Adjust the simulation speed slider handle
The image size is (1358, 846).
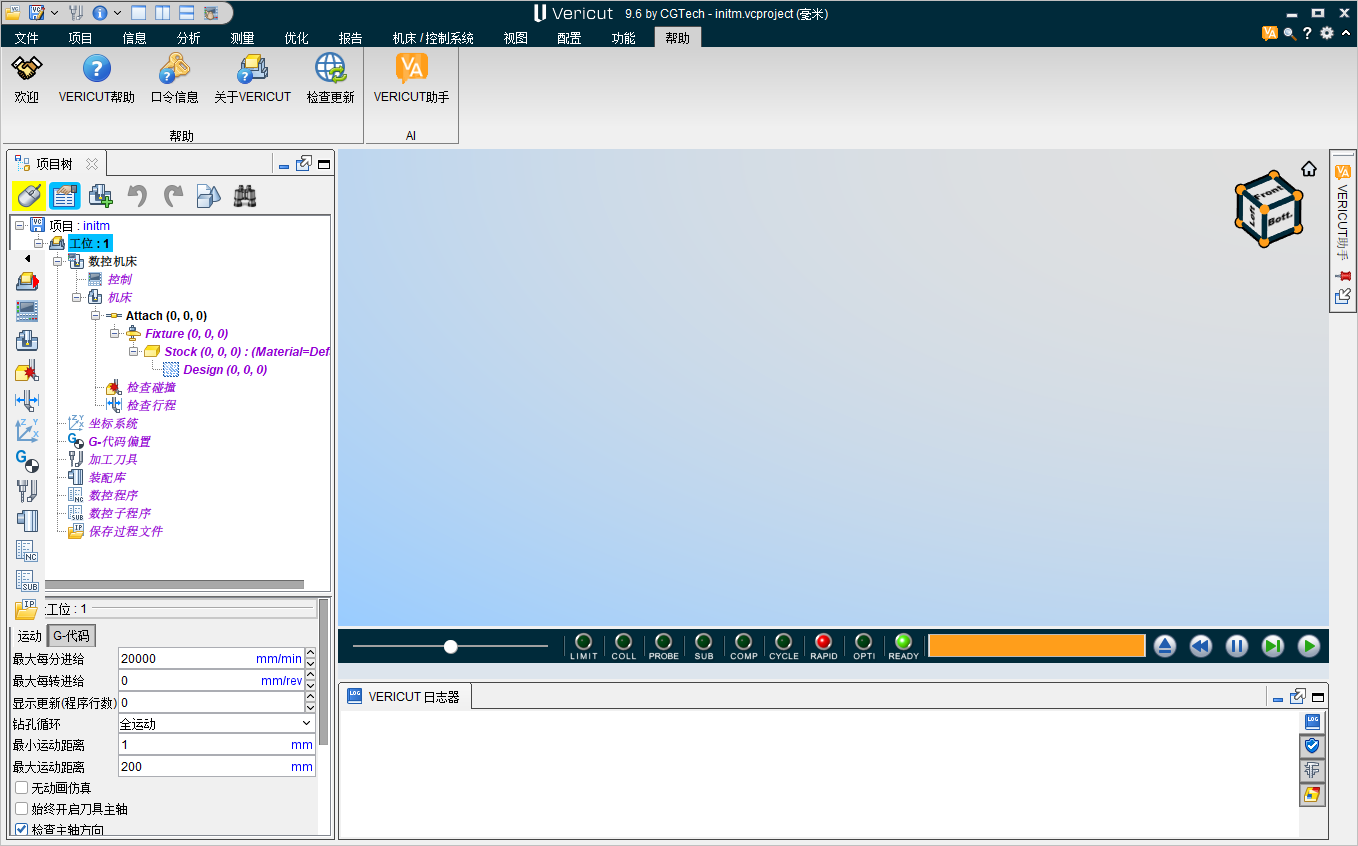coord(451,647)
